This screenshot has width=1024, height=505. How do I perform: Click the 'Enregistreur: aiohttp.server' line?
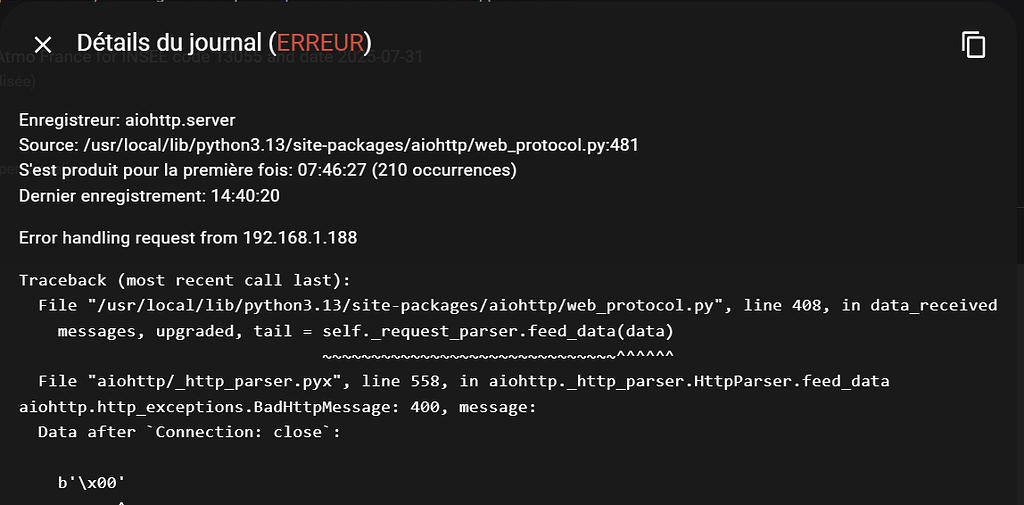coord(127,120)
